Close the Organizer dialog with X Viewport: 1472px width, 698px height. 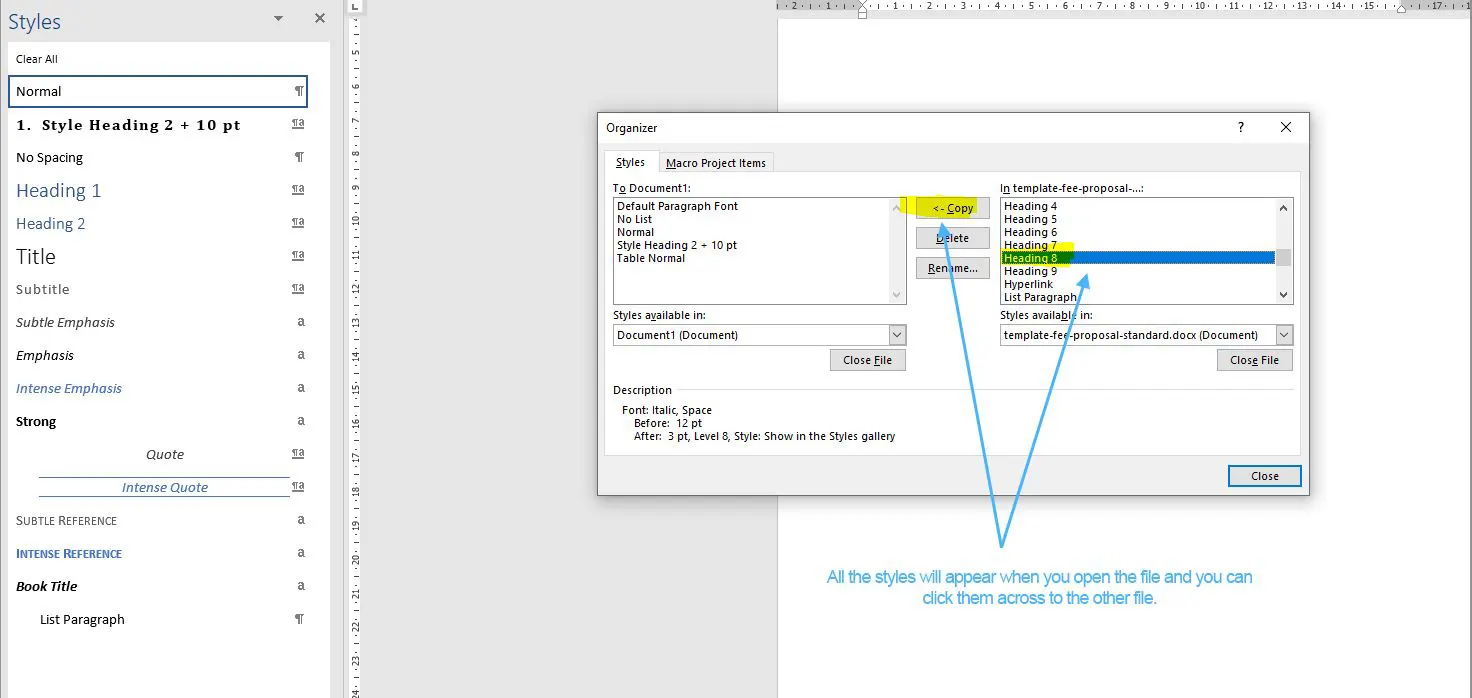(1286, 127)
